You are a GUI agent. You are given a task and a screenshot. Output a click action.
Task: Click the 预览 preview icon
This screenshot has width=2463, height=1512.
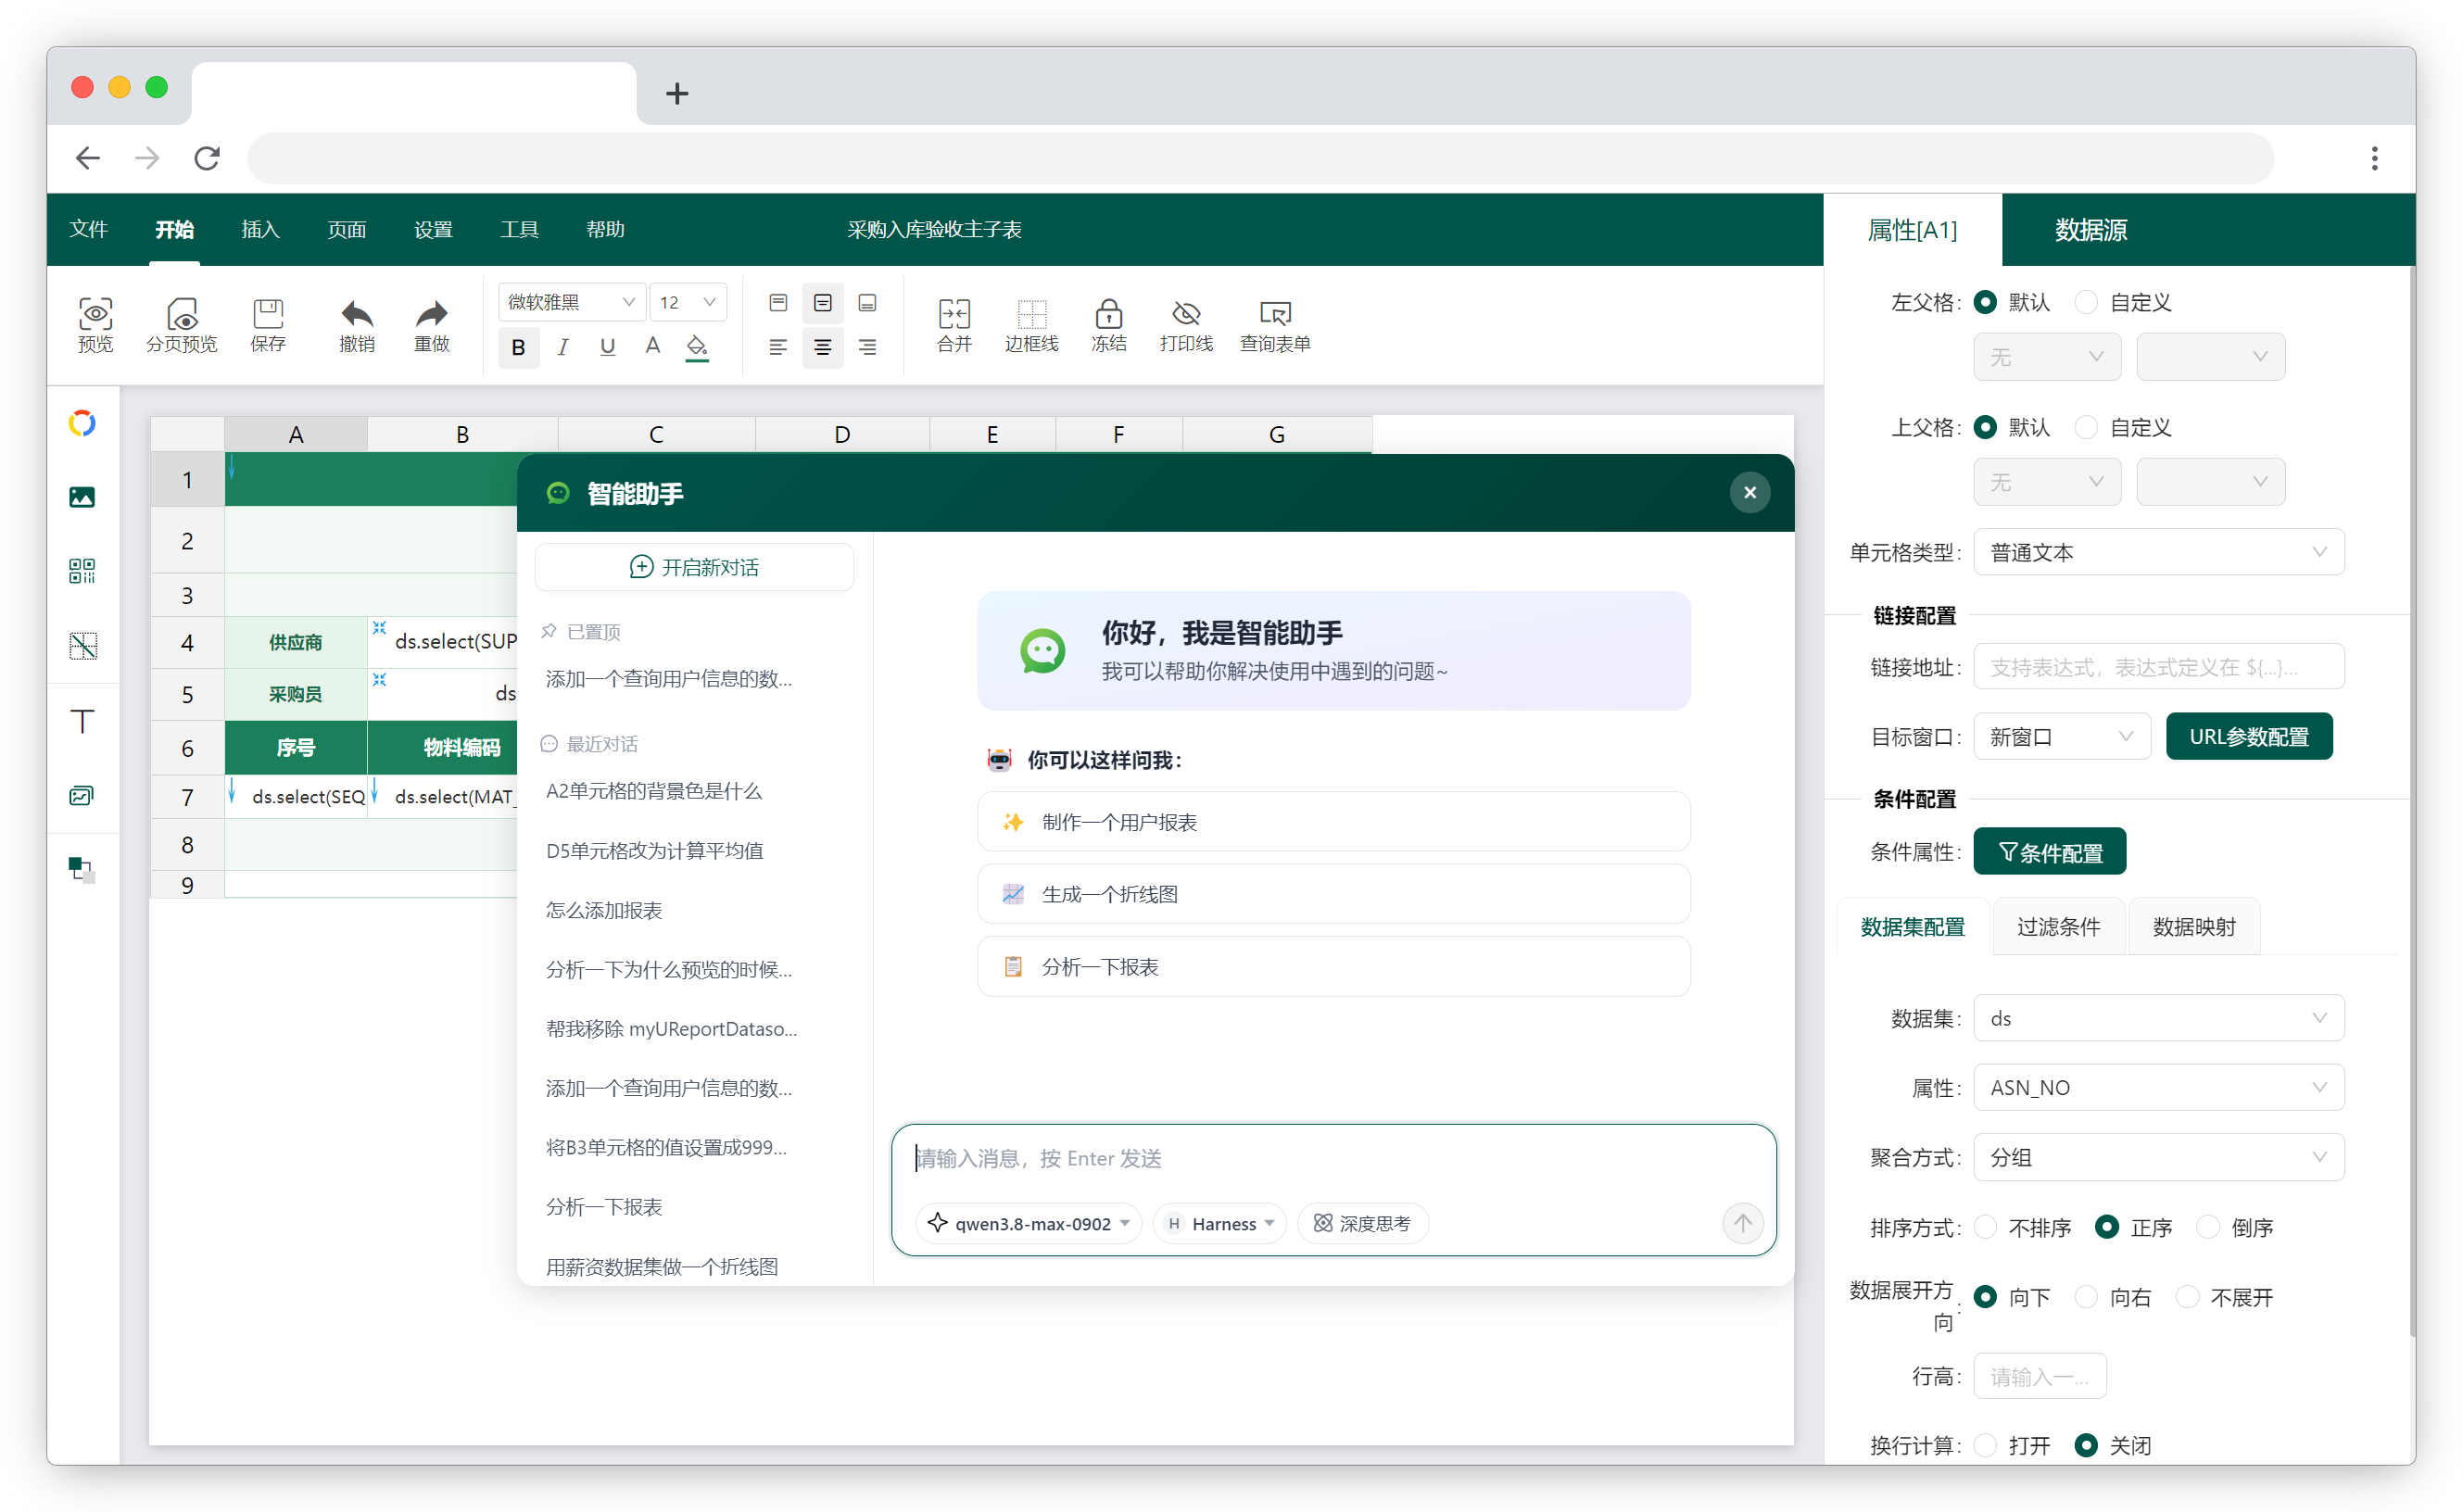pos(95,324)
